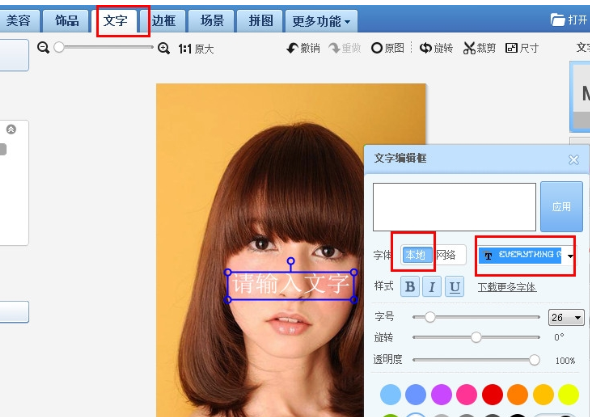
Task: Pick the lime yellow color swatch
Action: 569,394
